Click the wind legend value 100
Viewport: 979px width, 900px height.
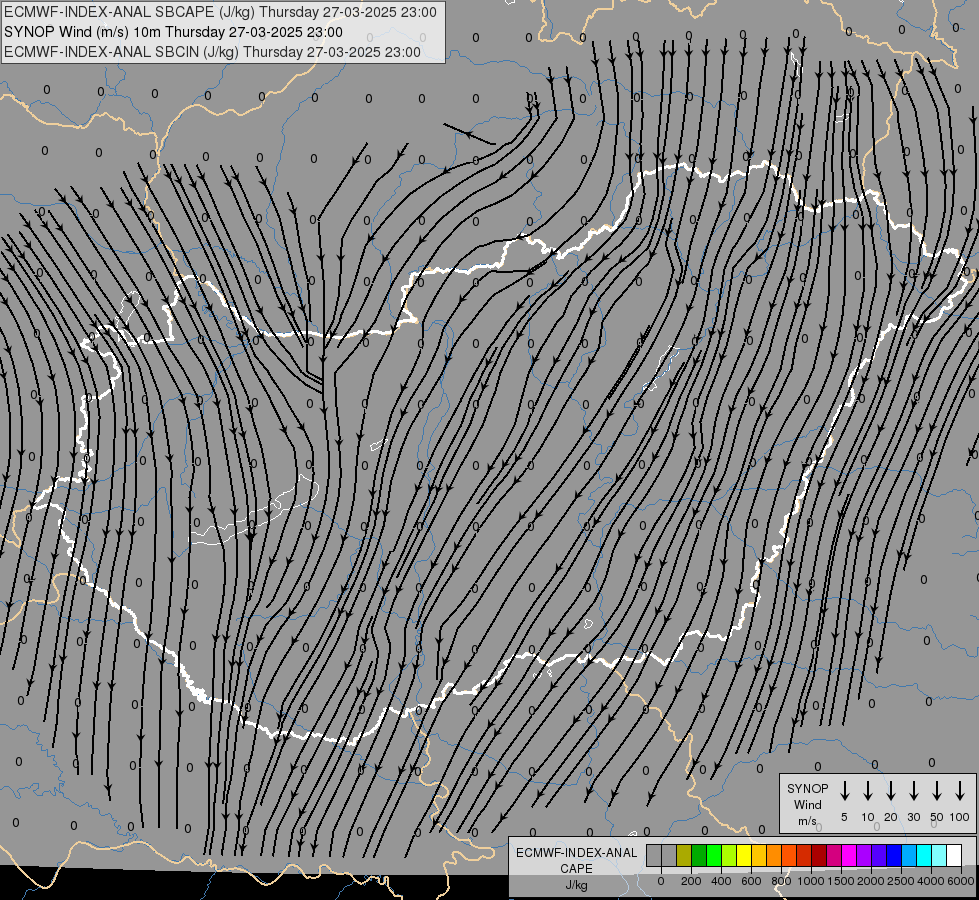coord(960,817)
